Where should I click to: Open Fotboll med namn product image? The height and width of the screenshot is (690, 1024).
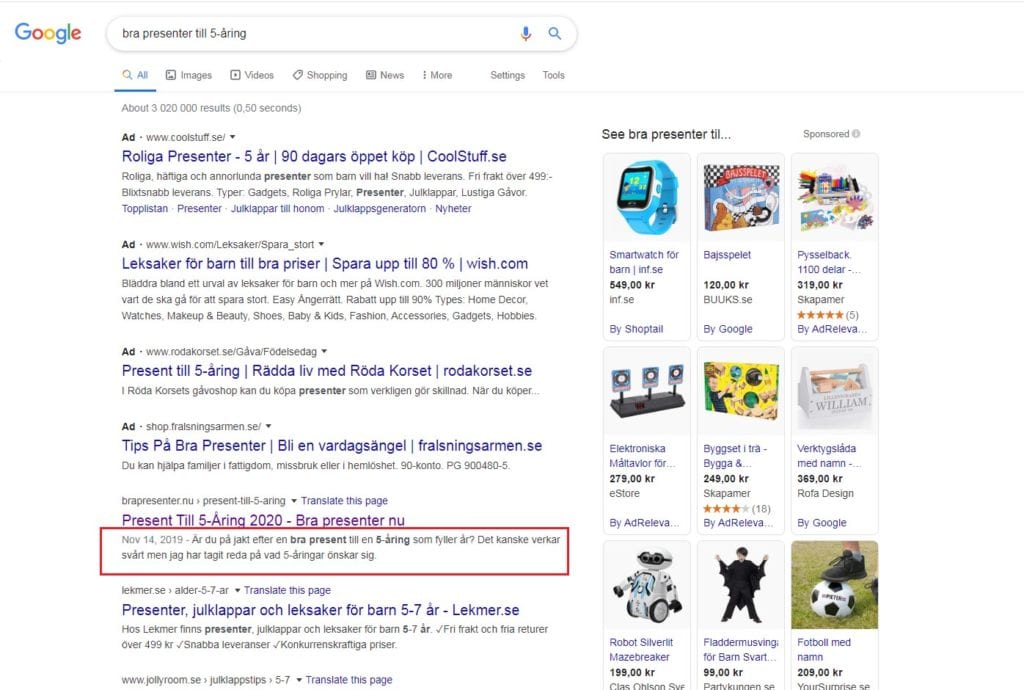click(835, 585)
